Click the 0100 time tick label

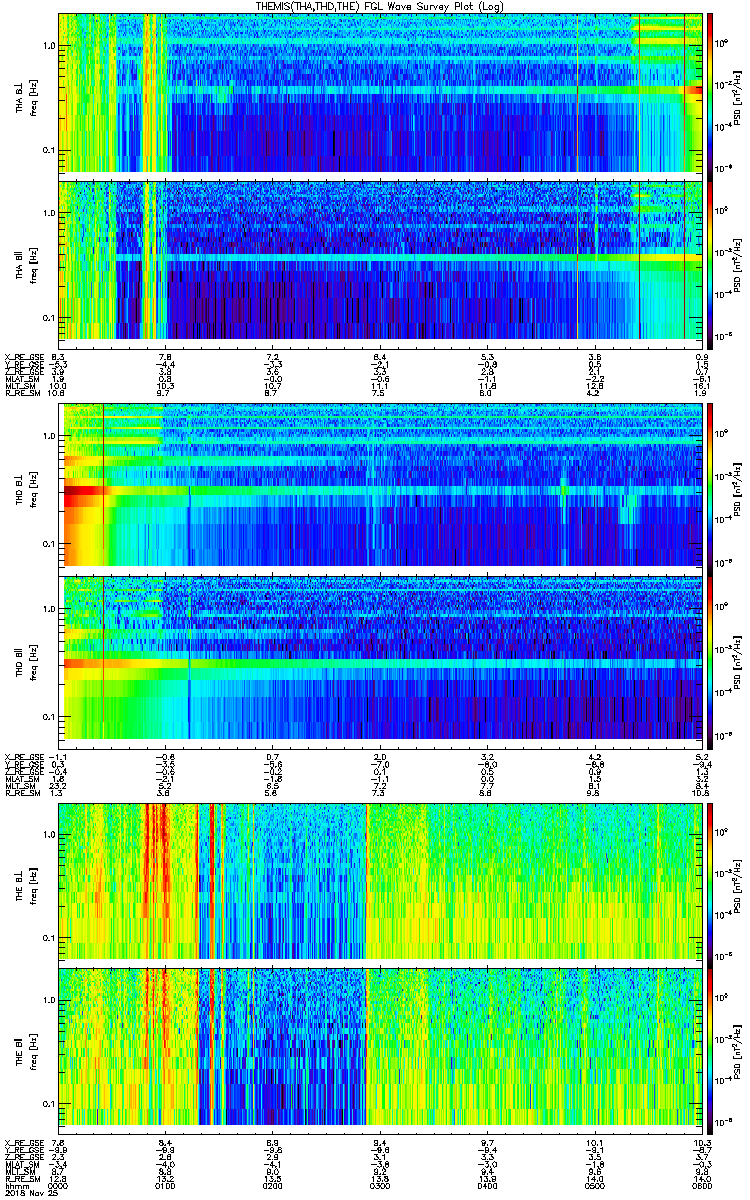click(165, 1185)
